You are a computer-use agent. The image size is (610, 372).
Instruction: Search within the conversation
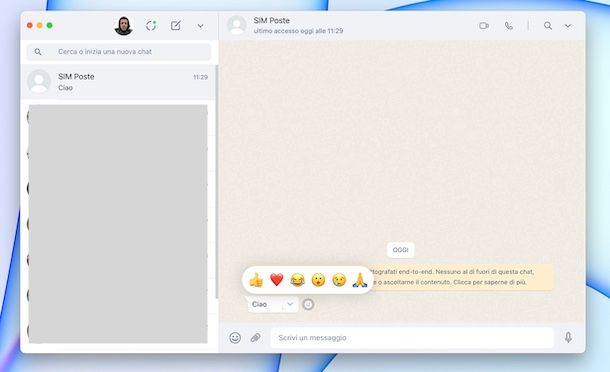[548, 26]
